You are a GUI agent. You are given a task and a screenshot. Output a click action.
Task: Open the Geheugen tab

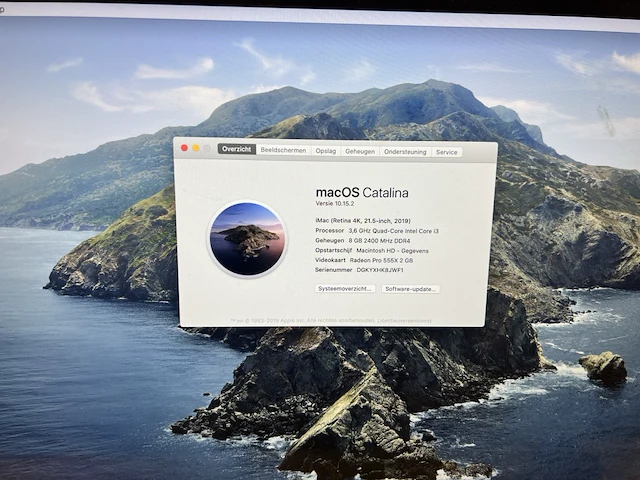point(360,151)
